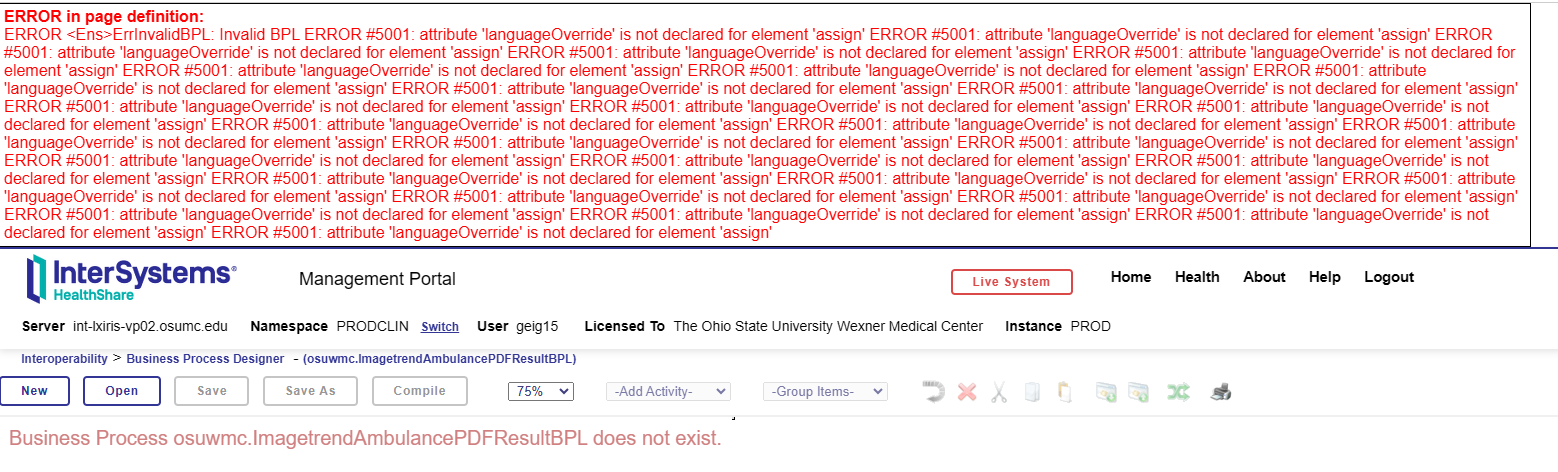
Task: Go to the Interoperability breadcrumb link
Action: tap(64, 359)
